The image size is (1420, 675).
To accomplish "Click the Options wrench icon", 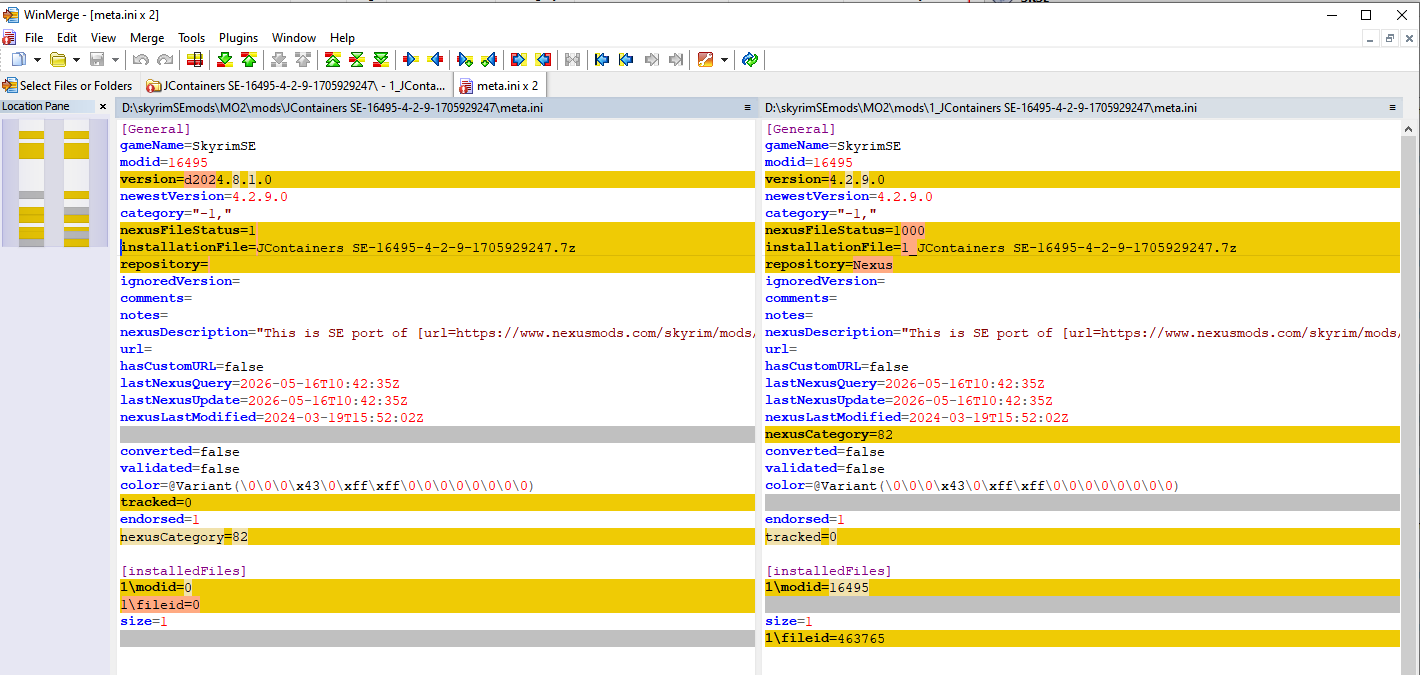I will 706,60.
